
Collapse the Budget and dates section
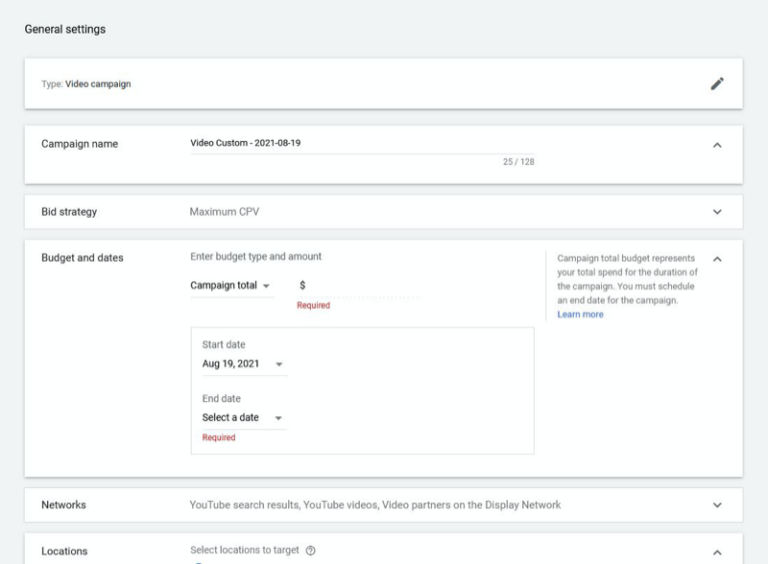(717, 259)
